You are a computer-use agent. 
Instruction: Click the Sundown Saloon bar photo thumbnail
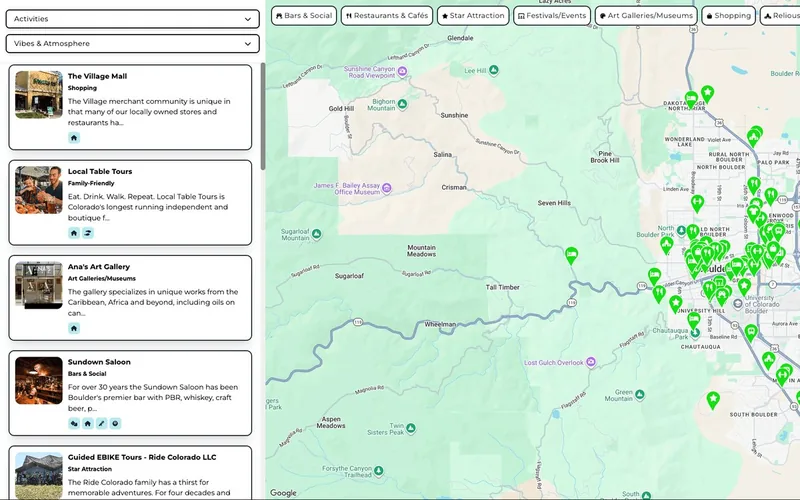point(39,380)
